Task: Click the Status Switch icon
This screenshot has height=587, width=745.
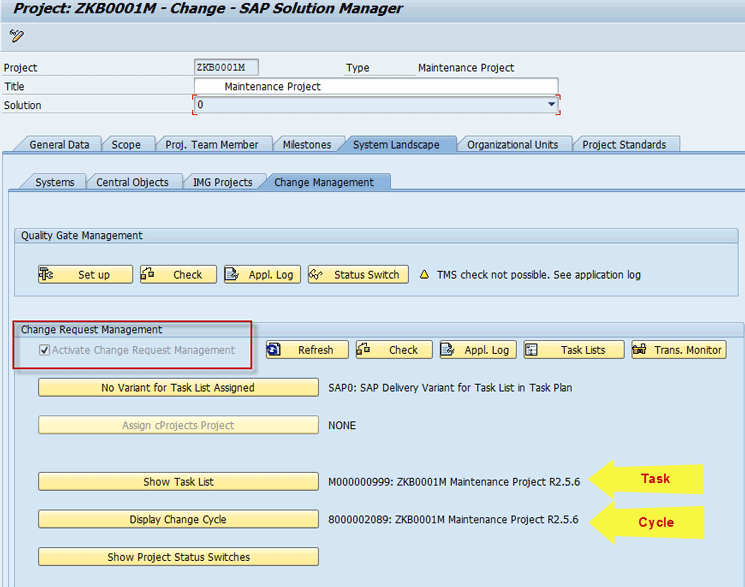Action: click(315, 274)
